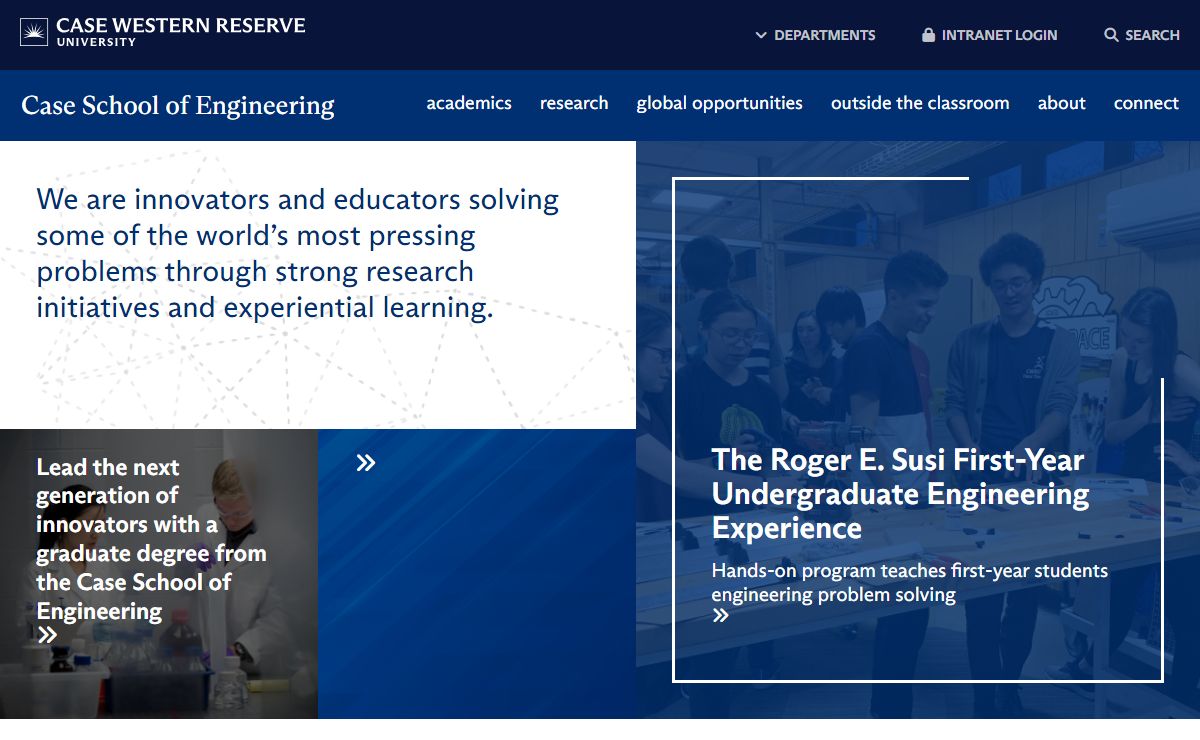Click the magnifying glass search icon
This screenshot has height=740, width=1200.
point(1111,35)
